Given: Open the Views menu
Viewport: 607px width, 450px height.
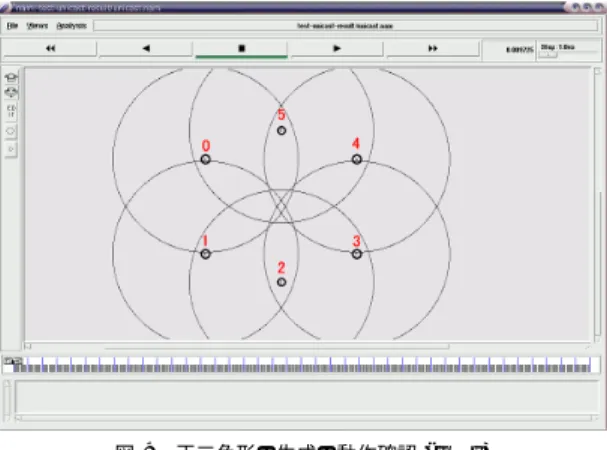Looking at the screenshot, I should (x=37, y=26).
